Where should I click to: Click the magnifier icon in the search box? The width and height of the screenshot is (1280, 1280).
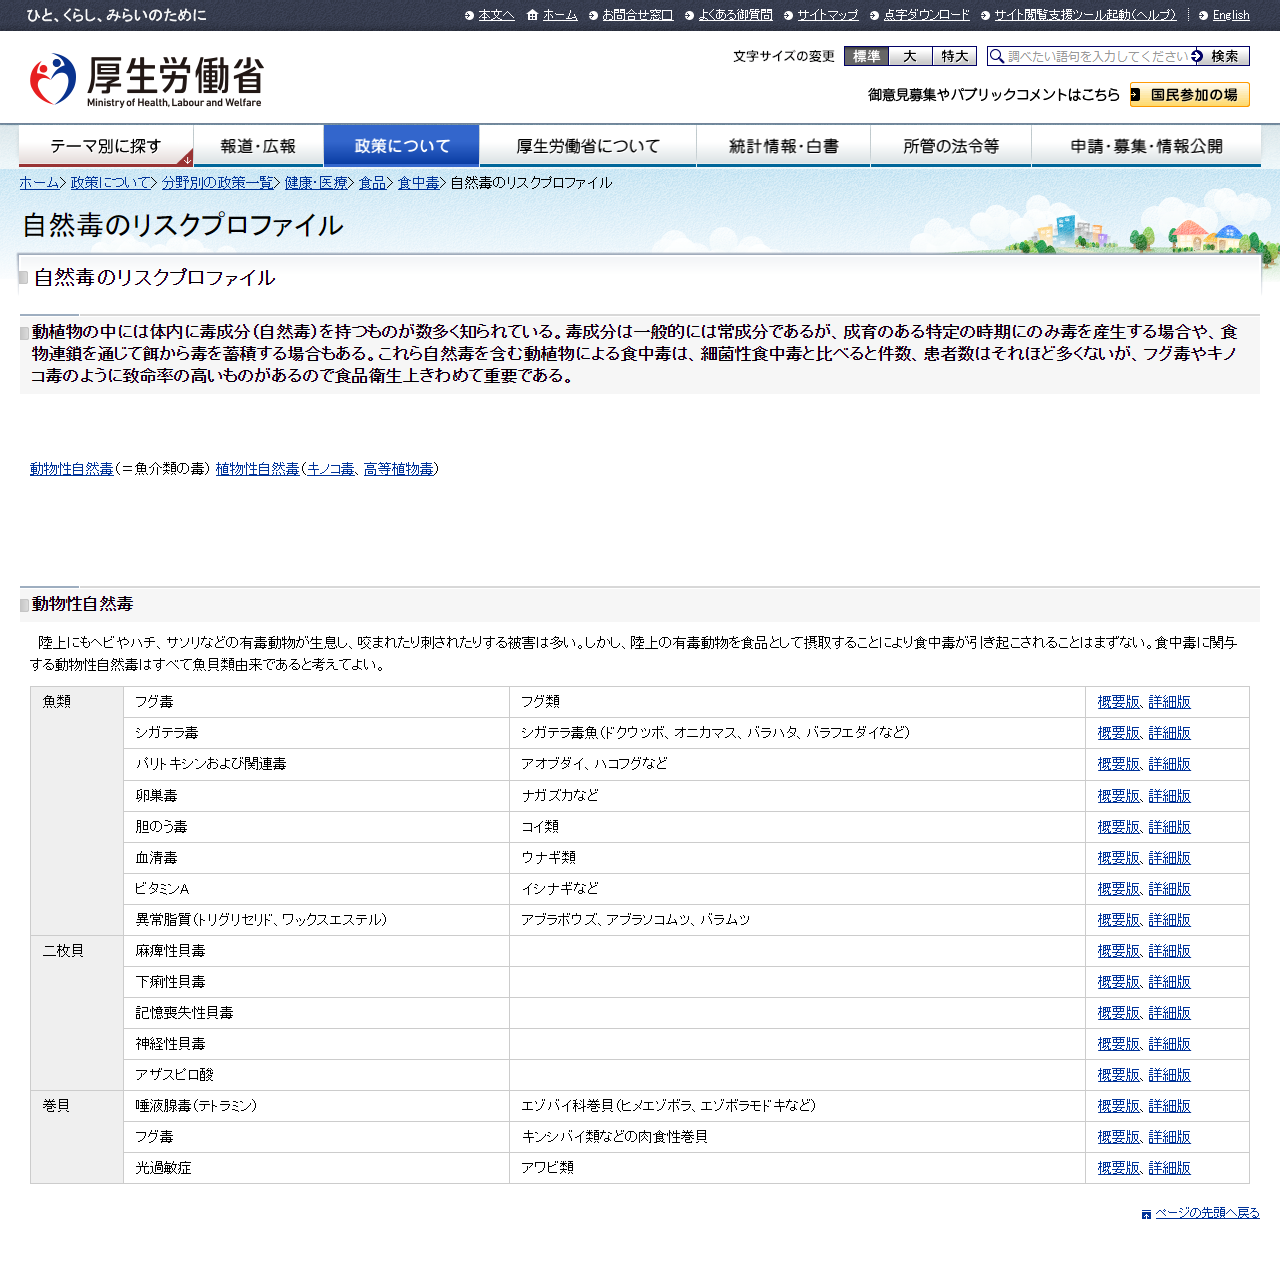(x=997, y=57)
